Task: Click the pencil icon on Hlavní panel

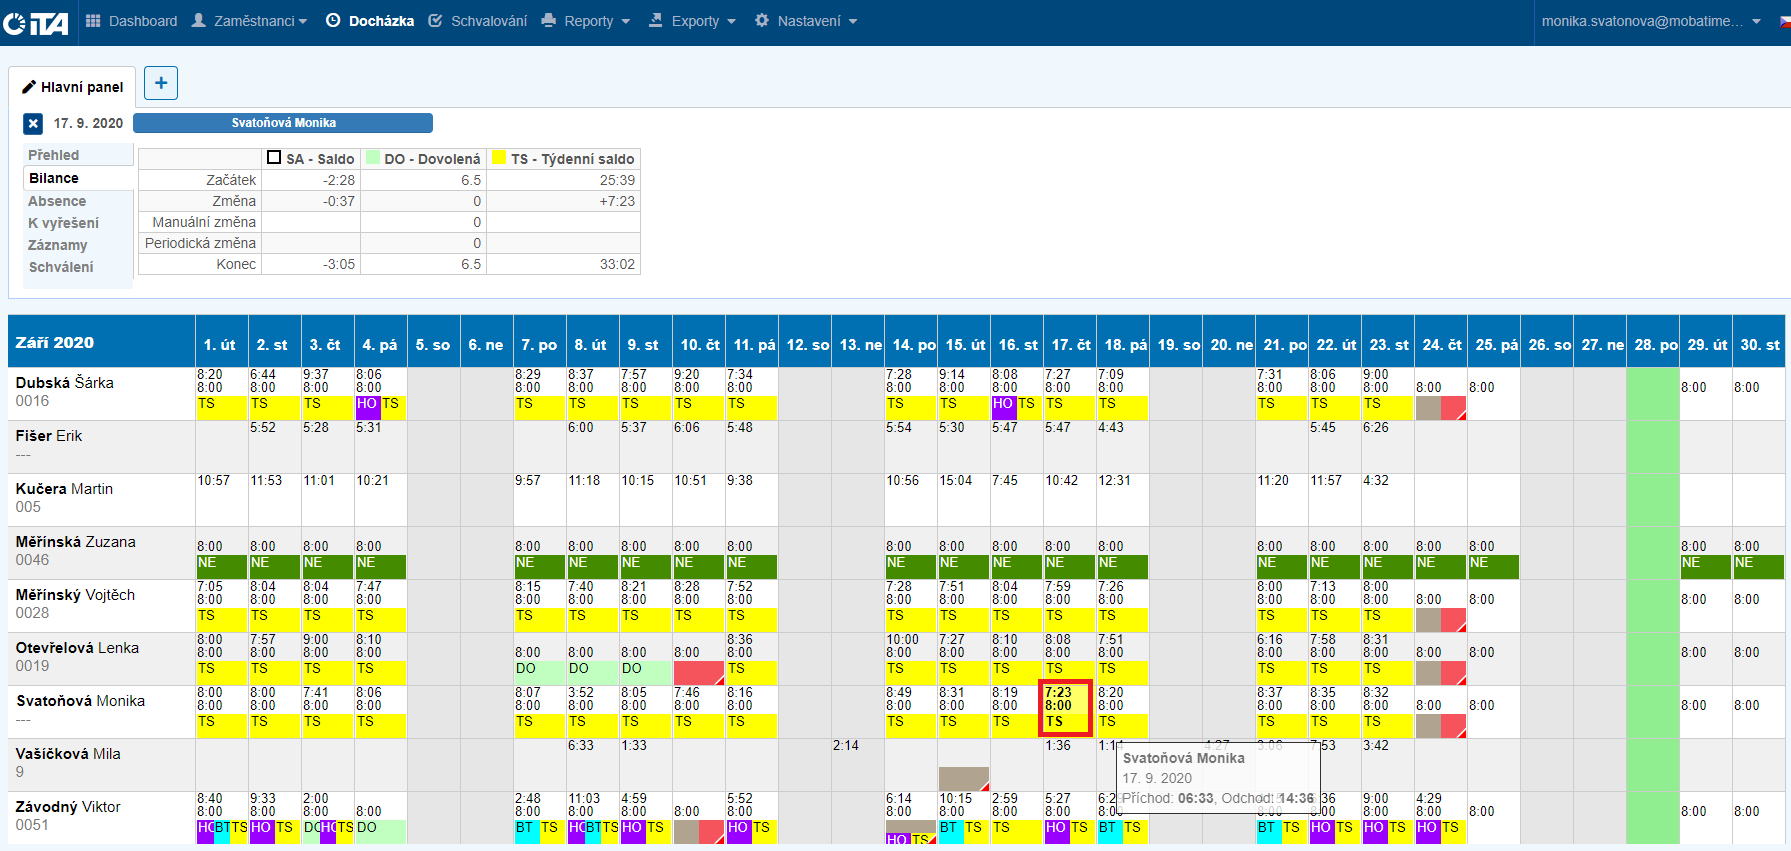Action: tap(29, 87)
